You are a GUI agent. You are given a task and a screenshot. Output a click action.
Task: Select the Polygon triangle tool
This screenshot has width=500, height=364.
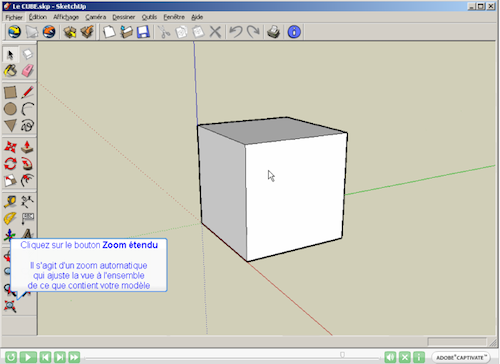coord(10,126)
